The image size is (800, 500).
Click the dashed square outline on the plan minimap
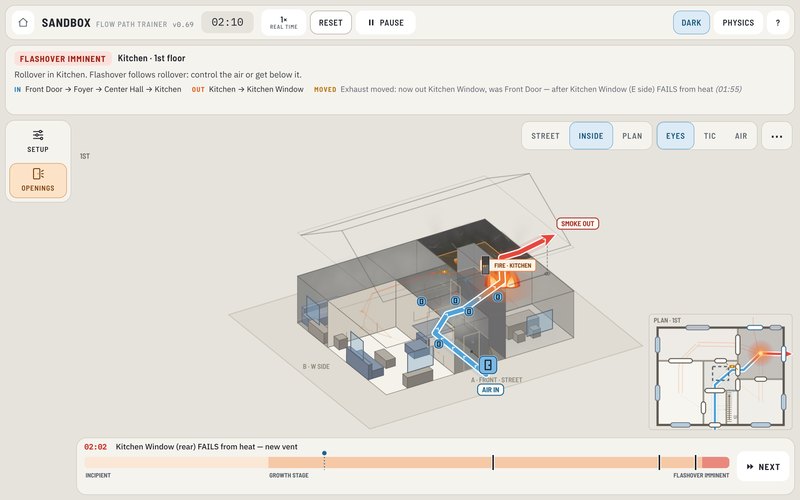point(720,373)
